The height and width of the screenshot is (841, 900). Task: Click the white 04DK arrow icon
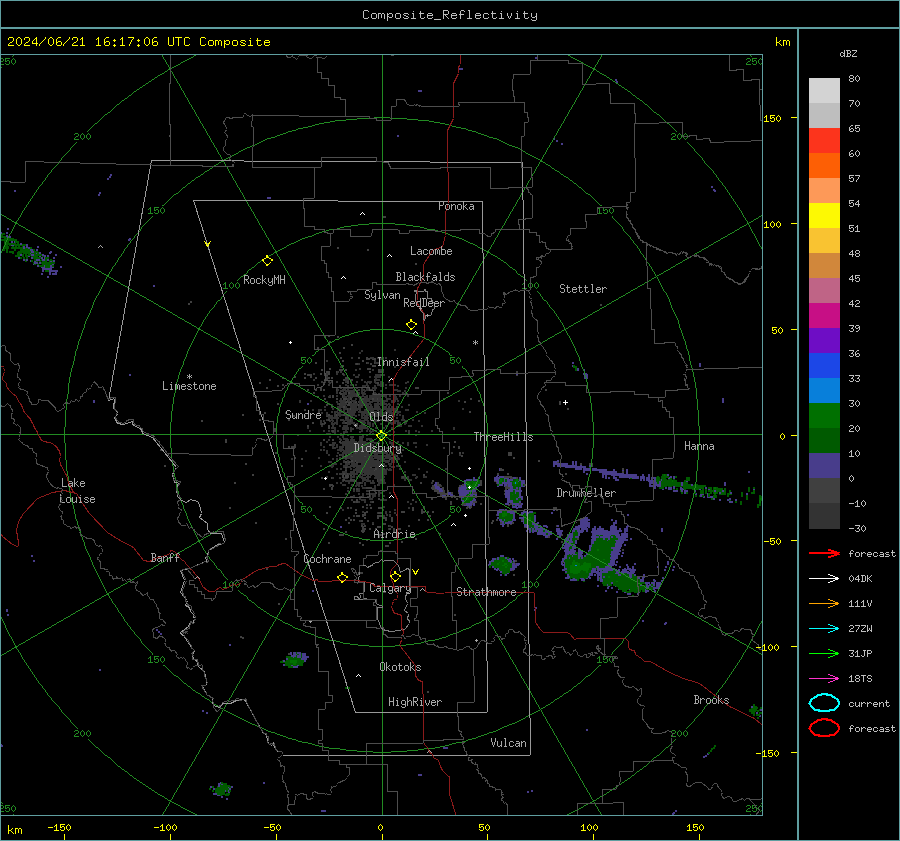824,579
